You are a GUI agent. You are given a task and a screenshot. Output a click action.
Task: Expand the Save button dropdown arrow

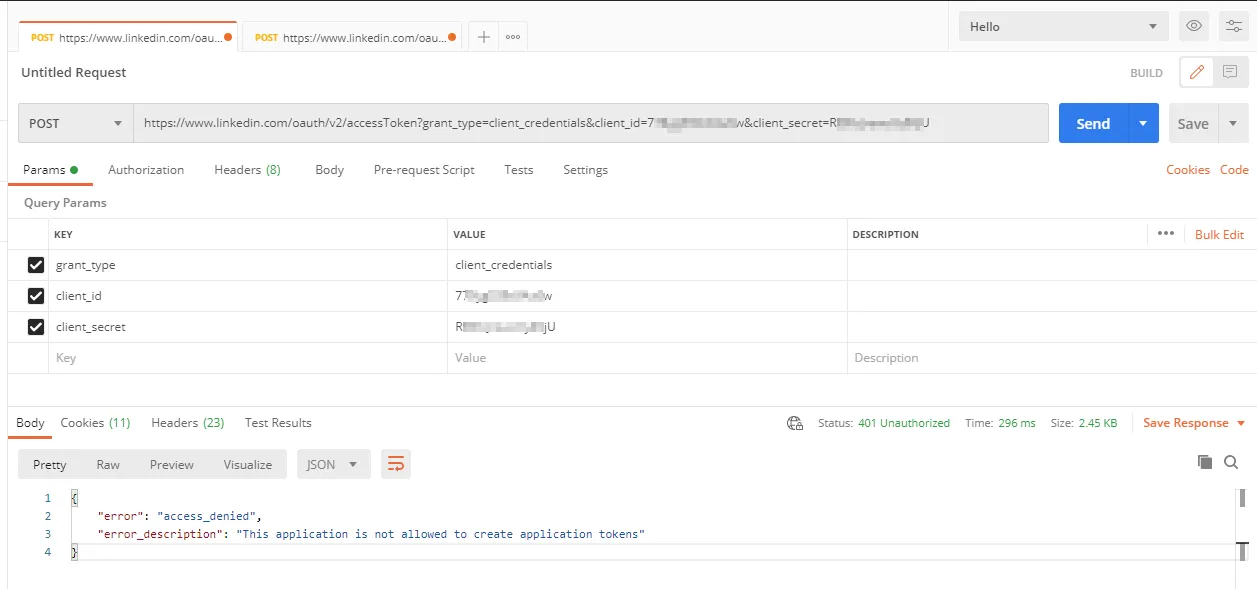[1233, 123]
